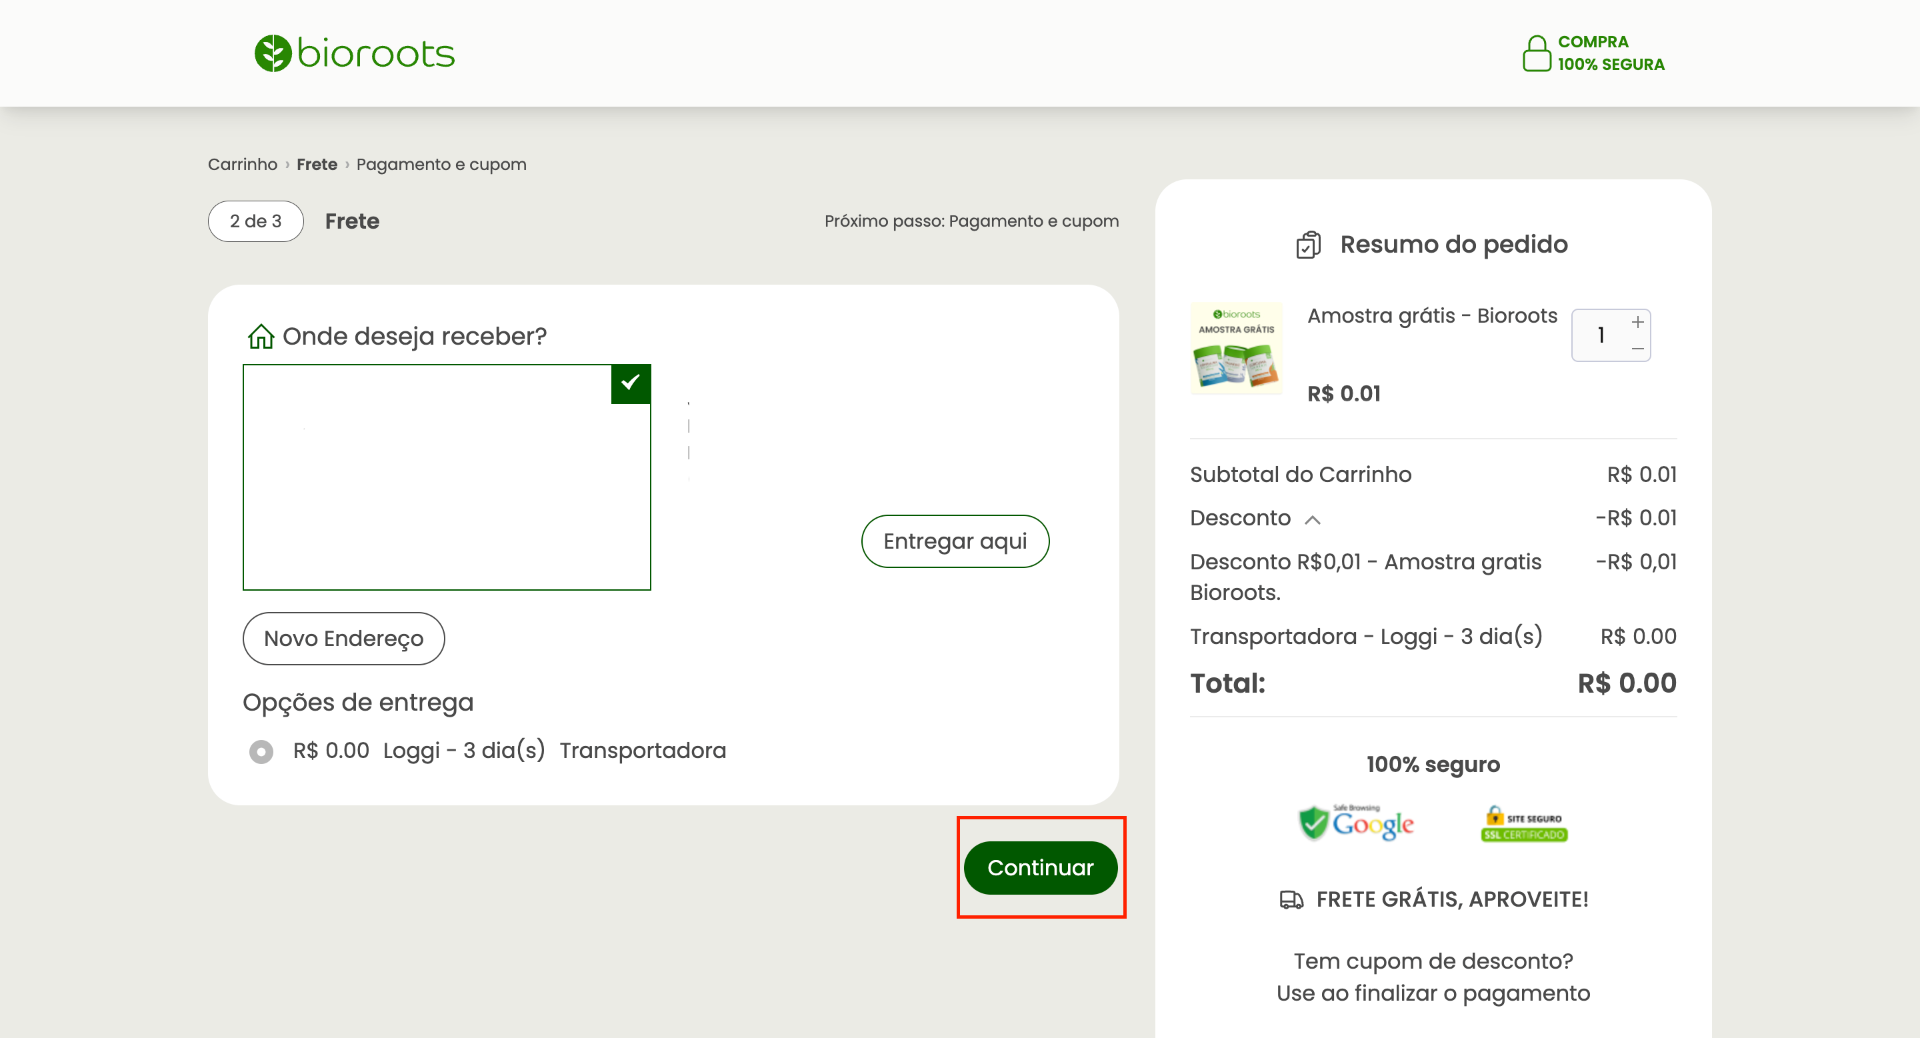The height and width of the screenshot is (1038, 1920).
Task: Click the R$ 0.01 product price
Action: [1344, 394]
